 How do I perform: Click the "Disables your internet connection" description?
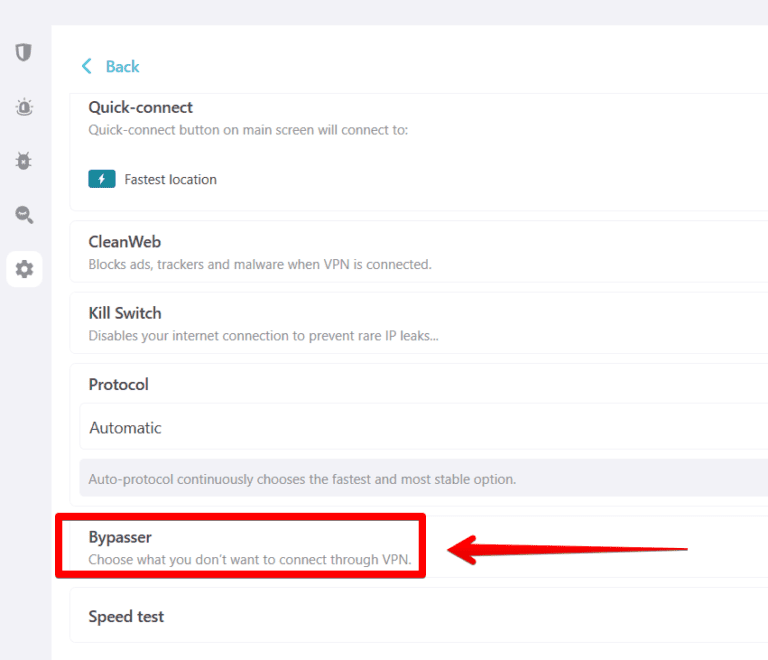[263, 336]
